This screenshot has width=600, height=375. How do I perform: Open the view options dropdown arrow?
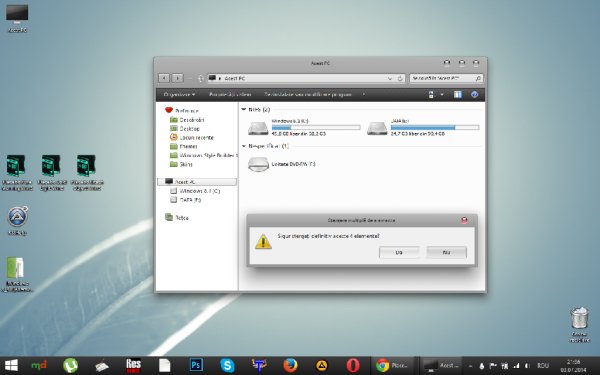442,95
